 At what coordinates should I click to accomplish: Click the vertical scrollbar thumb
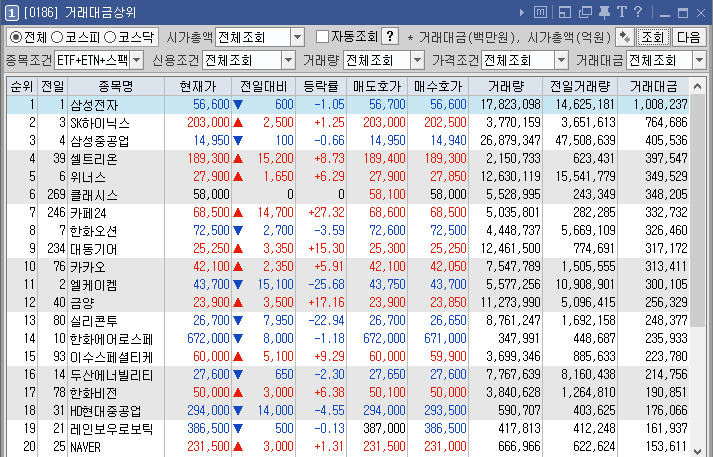coord(697,211)
